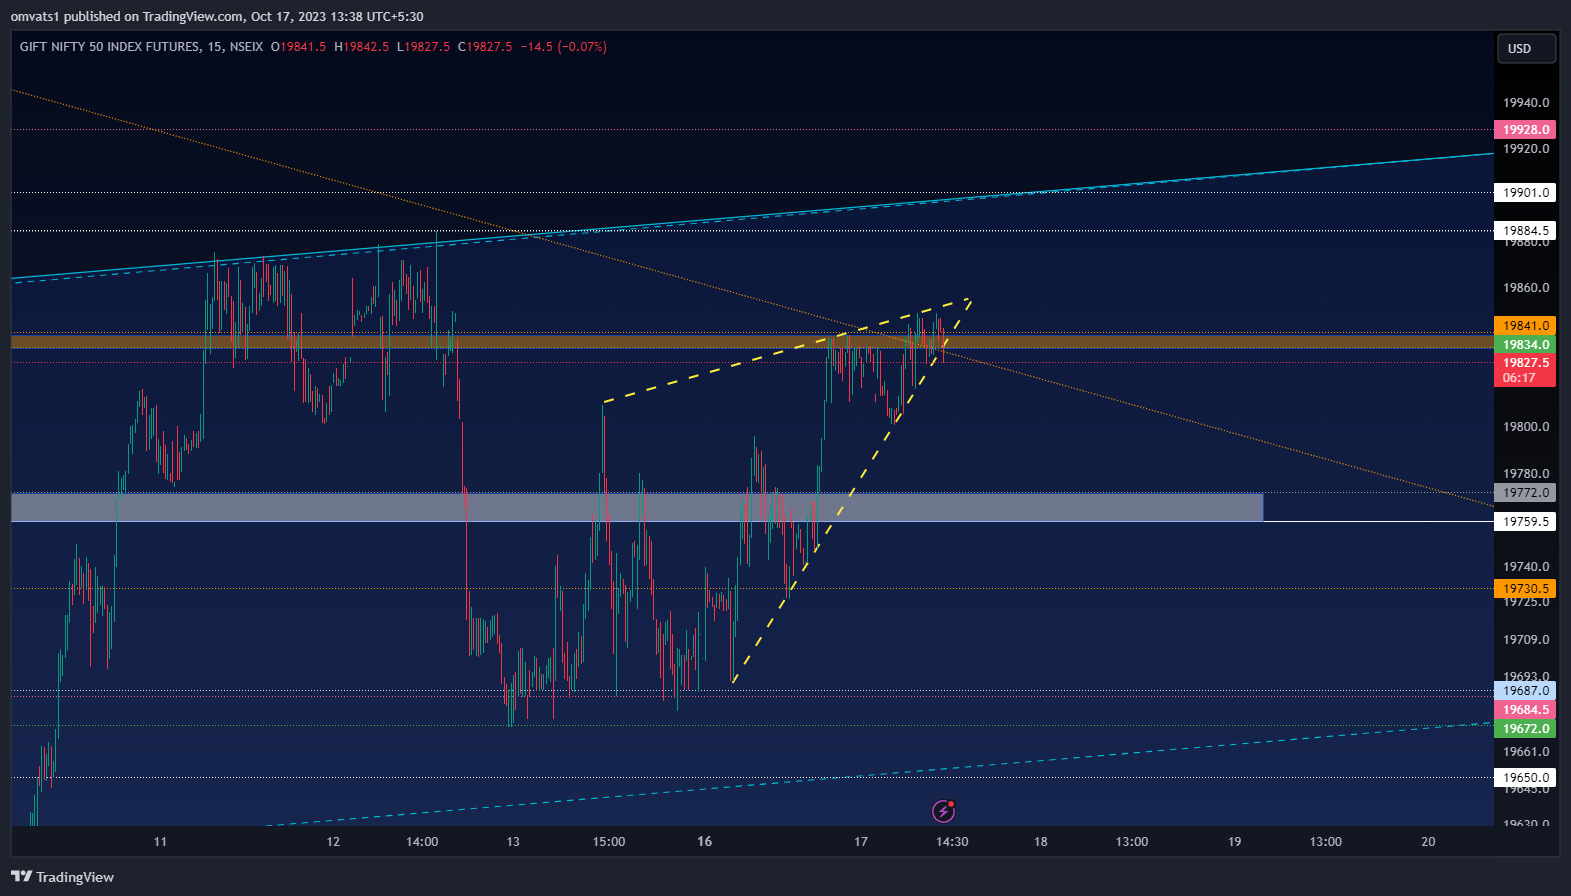Select the pink 19928.0 price label

tap(1525, 130)
